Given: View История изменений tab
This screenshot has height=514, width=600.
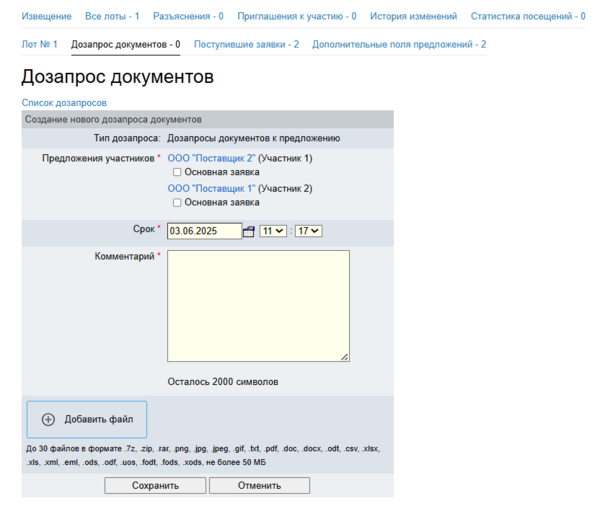Looking at the screenshot, I should click(413, 16).
